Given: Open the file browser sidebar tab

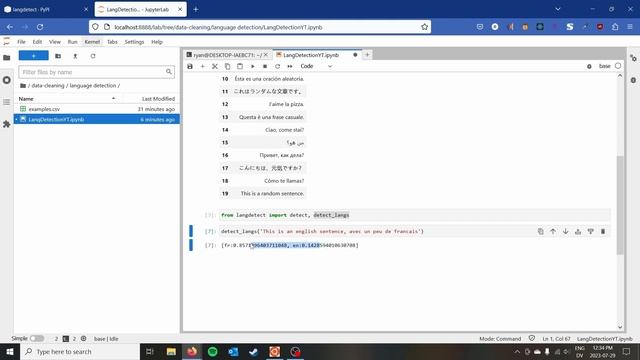Looking at the screenshot, I should (7, 58).
